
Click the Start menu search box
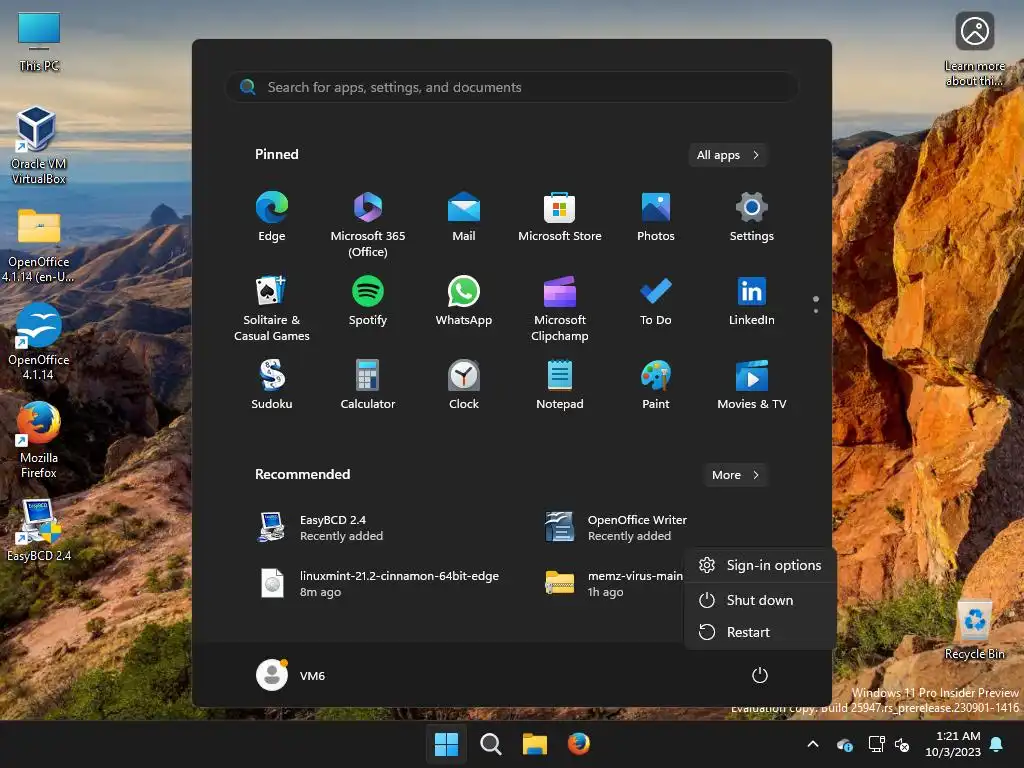[x=512, y=87]
